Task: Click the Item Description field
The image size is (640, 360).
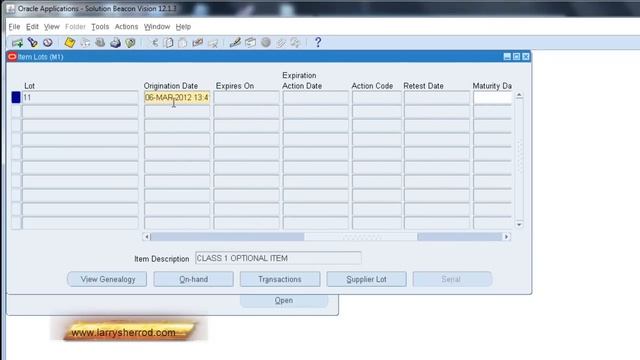Action: [278, 258]
